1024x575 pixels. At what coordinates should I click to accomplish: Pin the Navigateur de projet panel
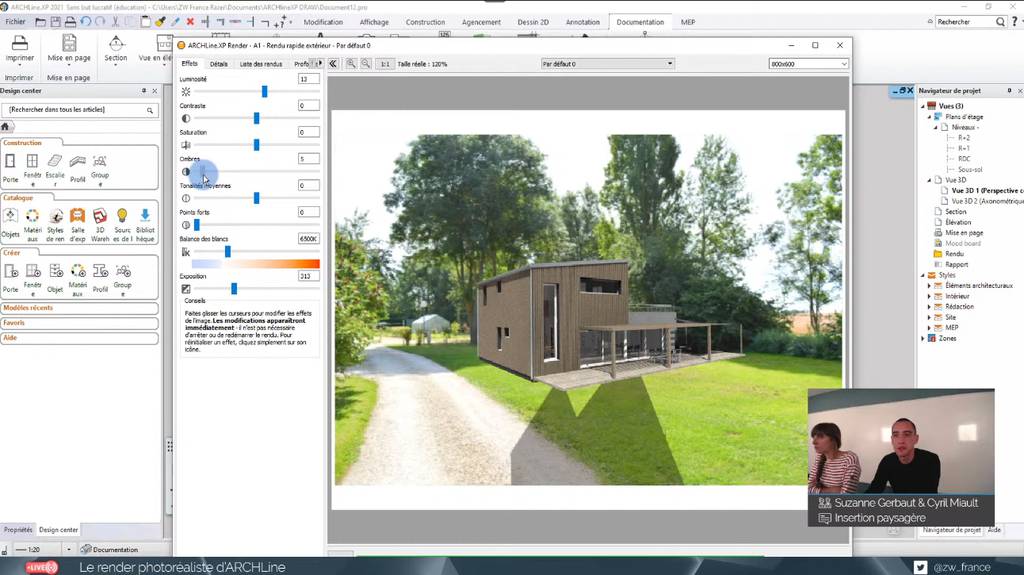pos(1009,91)
